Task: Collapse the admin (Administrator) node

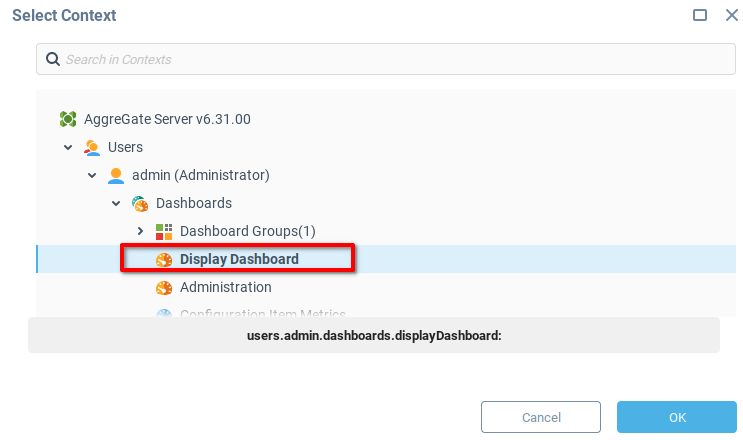Action: 92,175
